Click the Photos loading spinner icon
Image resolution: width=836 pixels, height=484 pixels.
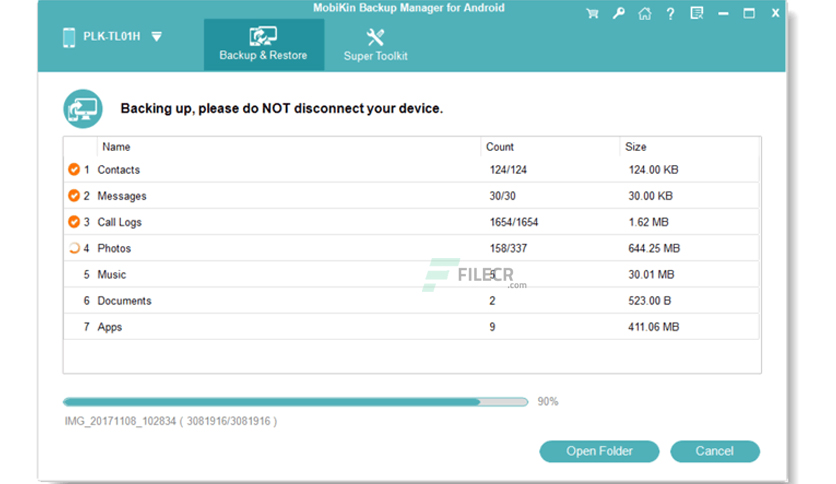74,248
